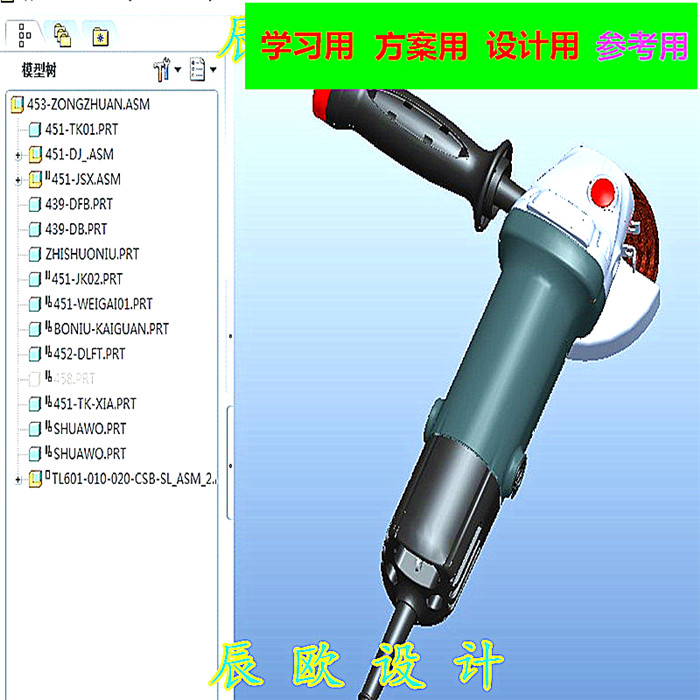Viewport: 700px width, 700px height.
Task: Select the 模型树 panel title
Action: pos(39,70)
